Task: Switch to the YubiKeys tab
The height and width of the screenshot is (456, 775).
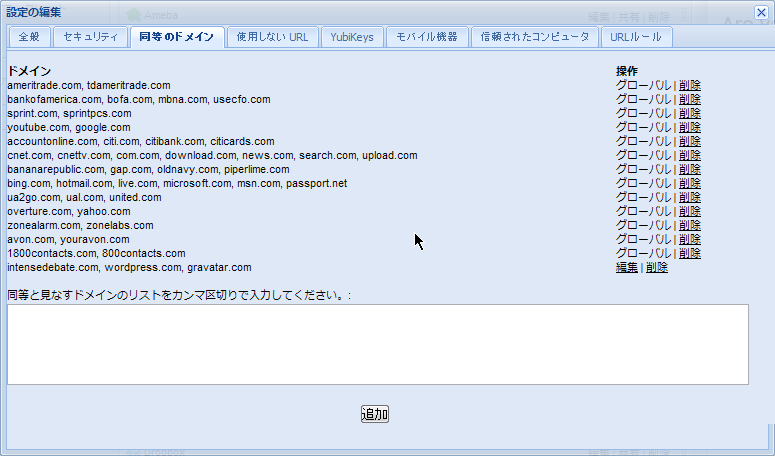Action: pyautogui.click(x=352, y=37)
